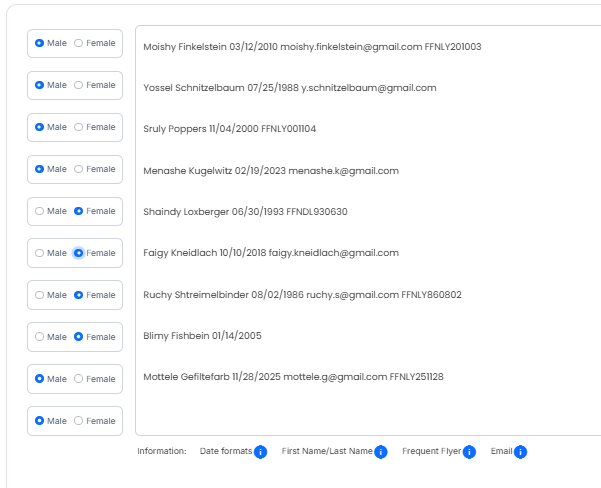Select Female for Moishy Finkelstein's row

point(78,43)
